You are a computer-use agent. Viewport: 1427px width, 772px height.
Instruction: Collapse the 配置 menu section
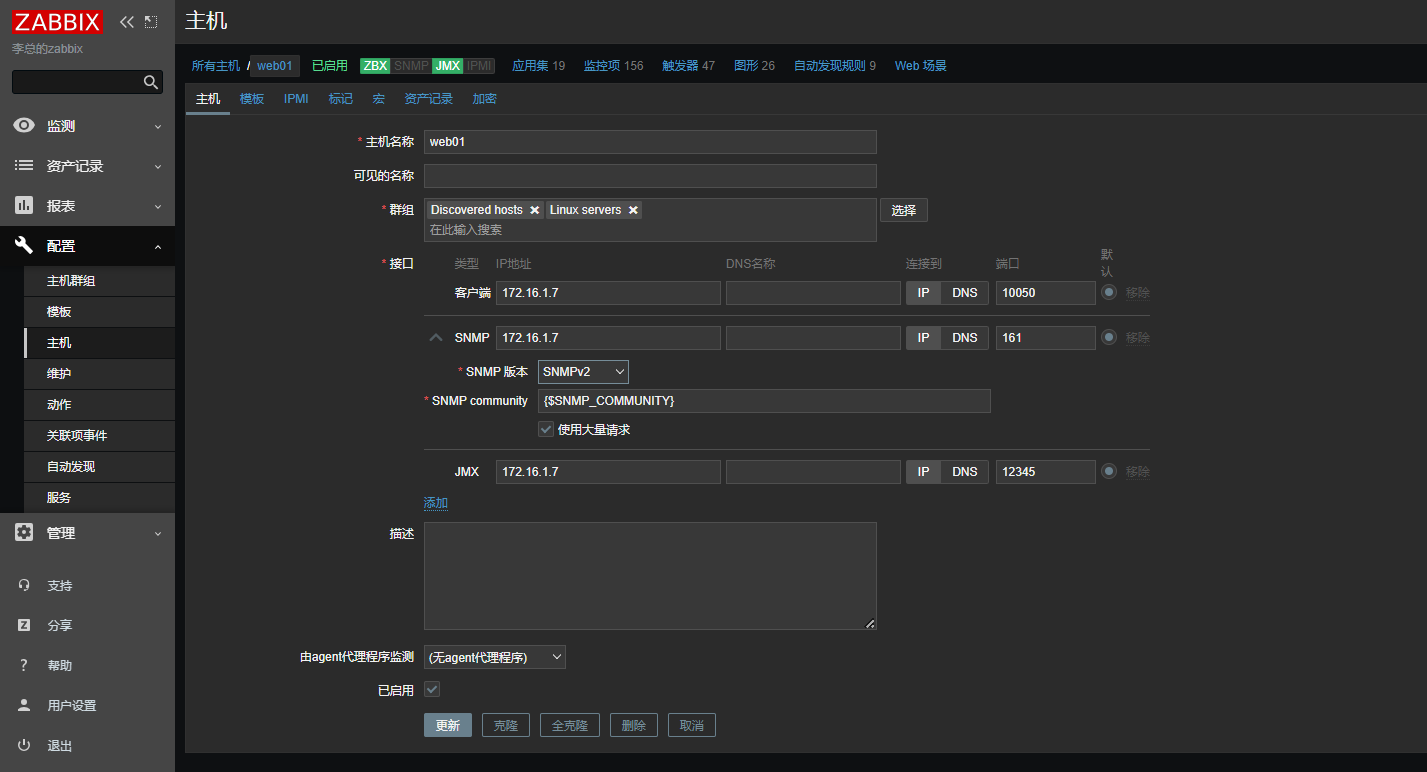157,247
